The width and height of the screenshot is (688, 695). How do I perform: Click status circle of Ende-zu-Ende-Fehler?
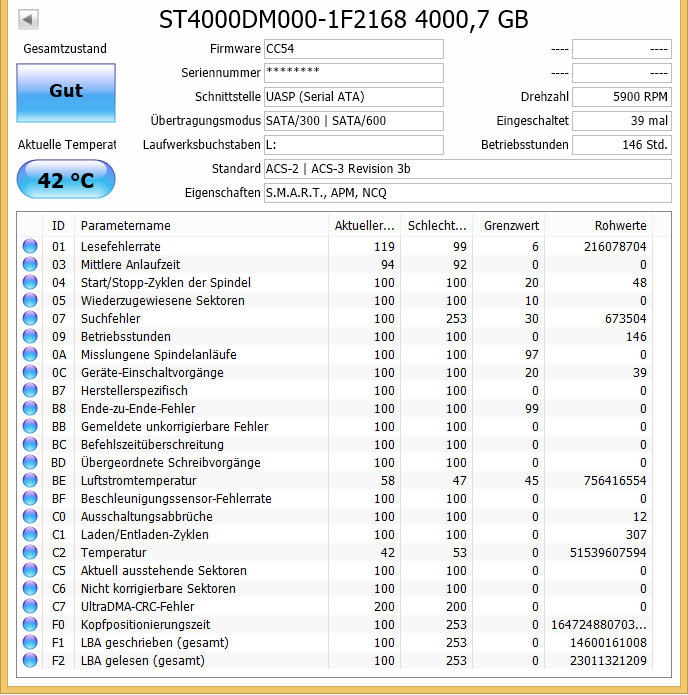click(x=30, y=408)
